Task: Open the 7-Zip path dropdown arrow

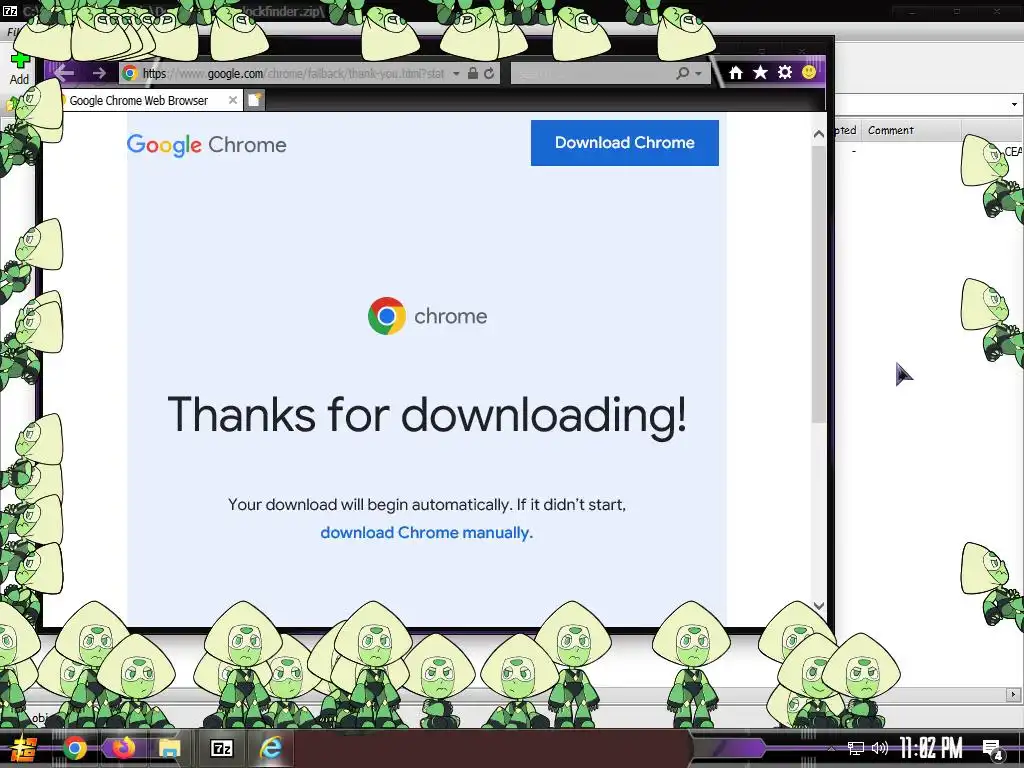Action: pos(1014,104)
